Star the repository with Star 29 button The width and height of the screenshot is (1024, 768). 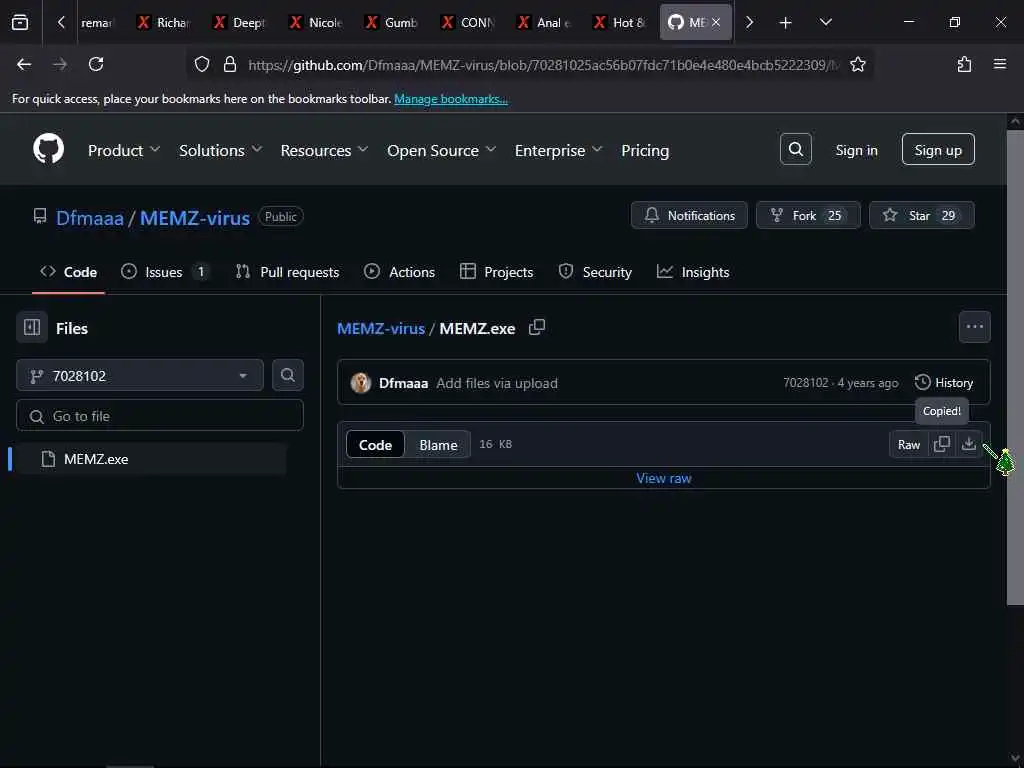click(921, 216)
